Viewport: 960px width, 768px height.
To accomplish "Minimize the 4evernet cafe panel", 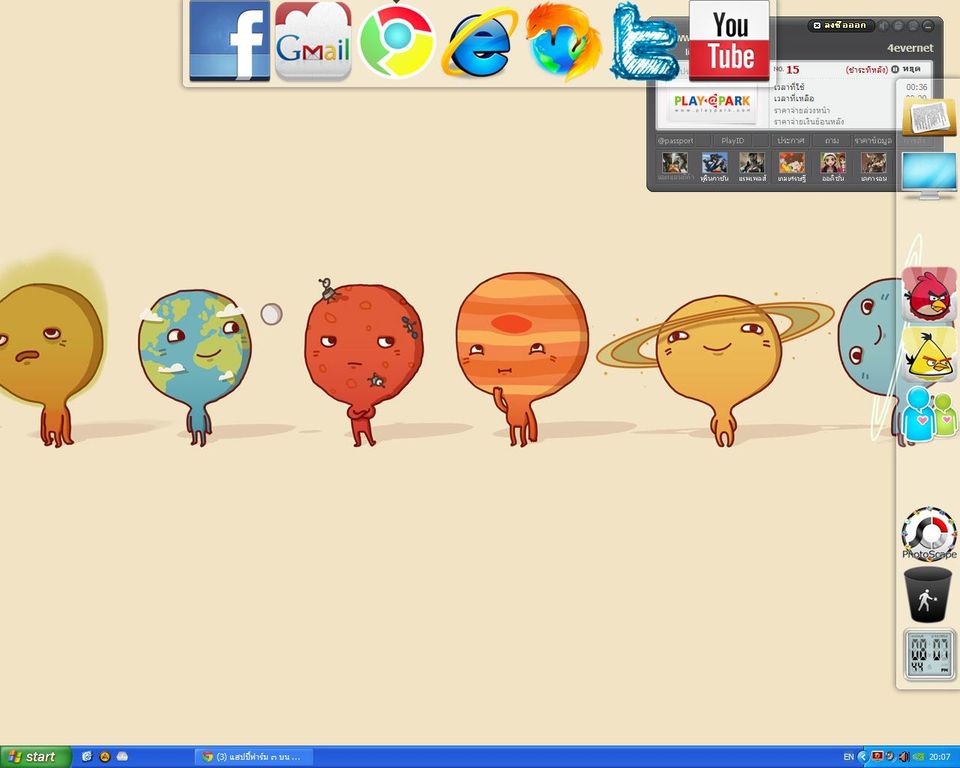I will 928,26.
